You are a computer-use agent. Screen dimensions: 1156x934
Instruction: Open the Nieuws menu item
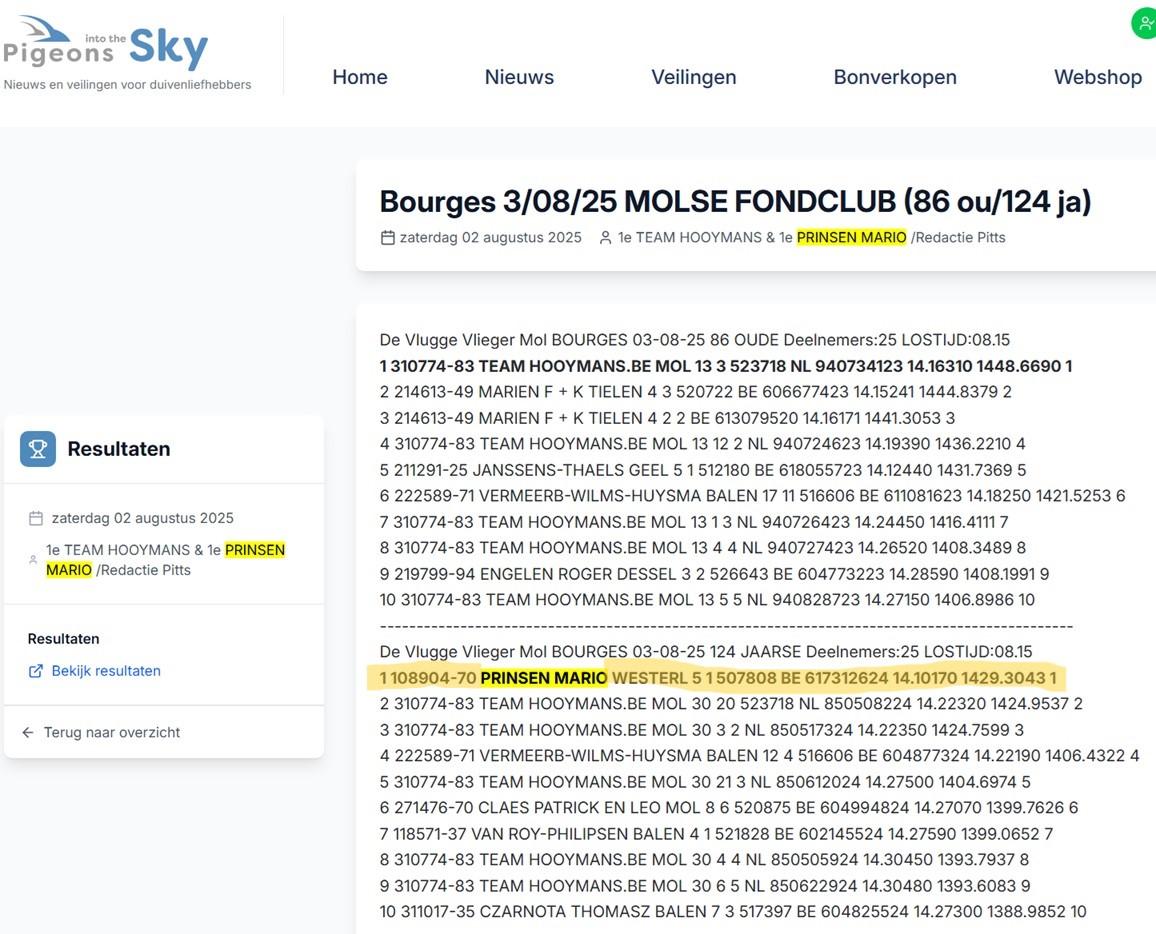point(519,76)
